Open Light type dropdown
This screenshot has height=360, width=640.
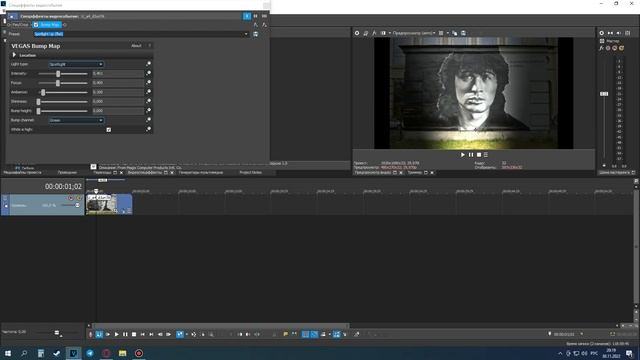(76, 64)
